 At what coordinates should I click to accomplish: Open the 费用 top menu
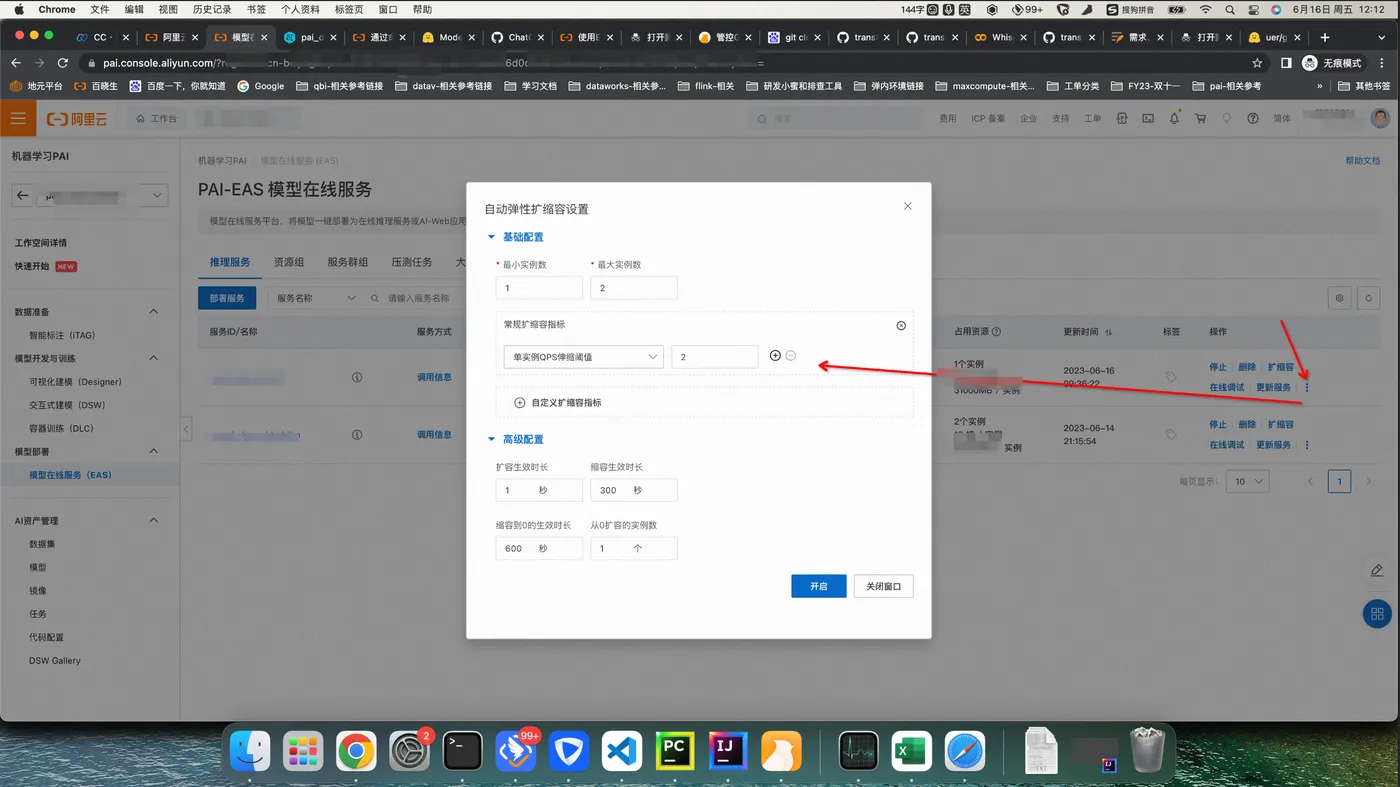tap(948, 119)
